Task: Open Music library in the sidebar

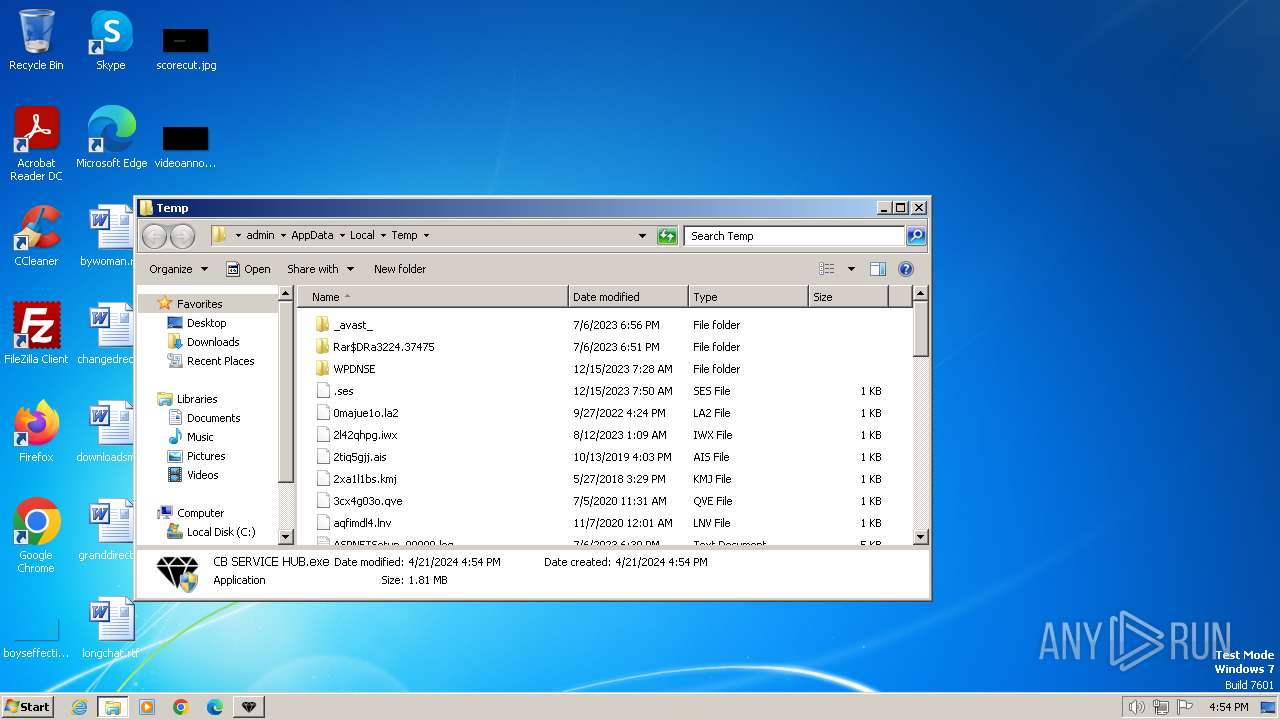Action: (200, 437)
